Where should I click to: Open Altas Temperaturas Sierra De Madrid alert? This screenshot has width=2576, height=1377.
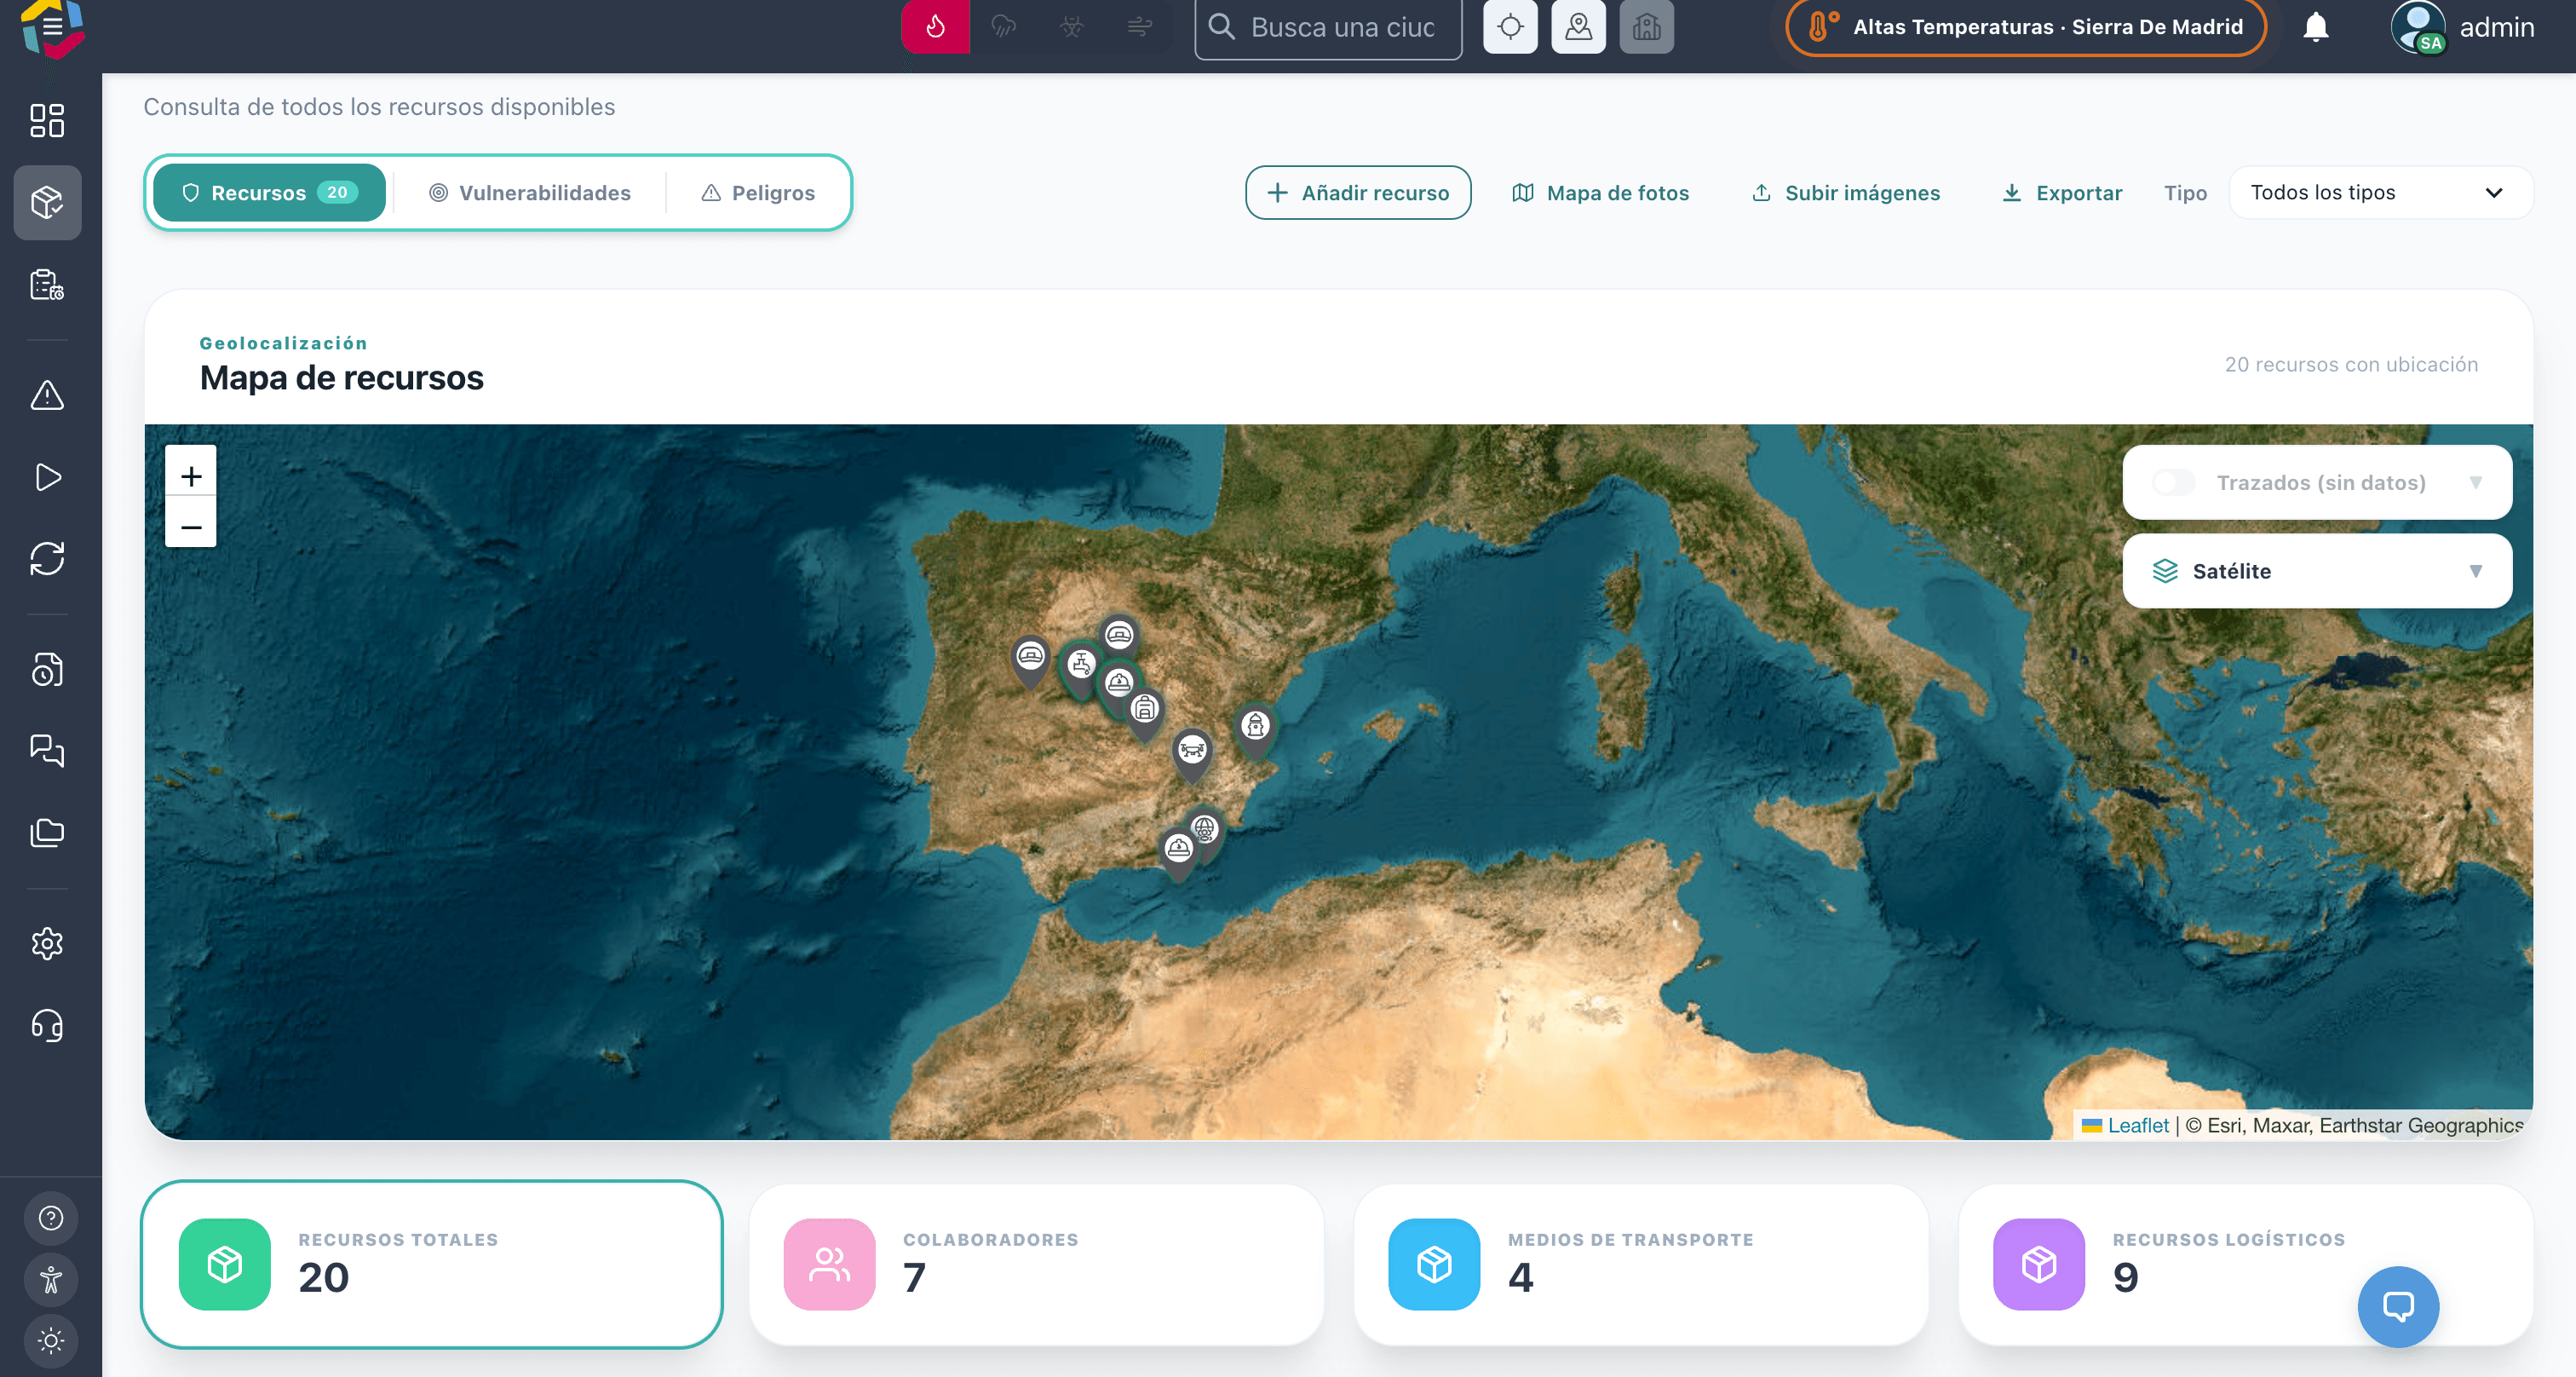pyautogui.click(x=2026, y=27)
